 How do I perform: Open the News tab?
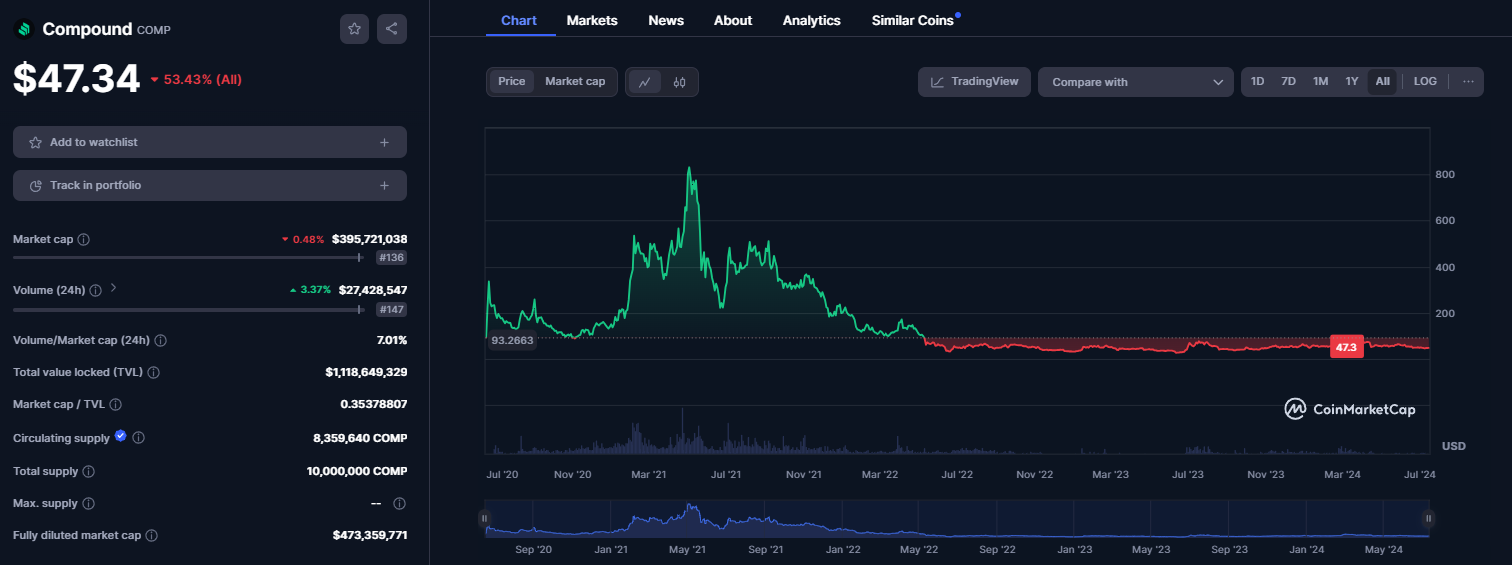tap(666, 20)
